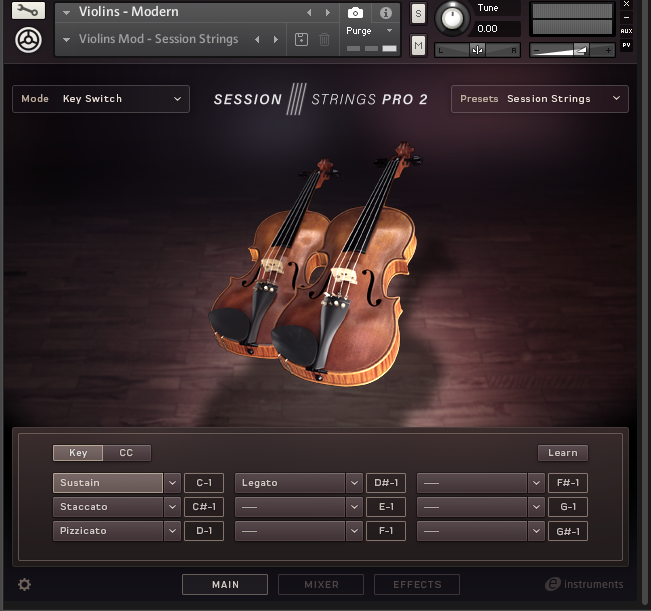Open the wrench instrument edit mode
This screenshot has width=651, height=611.
click(28, 10)
